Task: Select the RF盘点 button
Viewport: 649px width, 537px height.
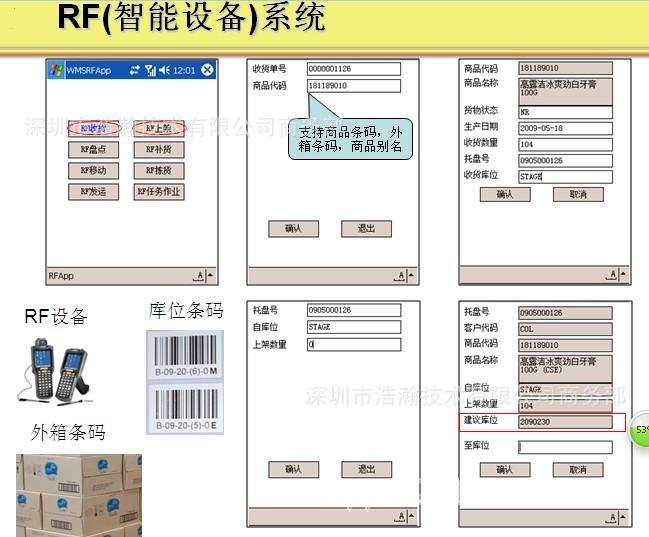Action: pyautogui.click(x=93, y=149)
